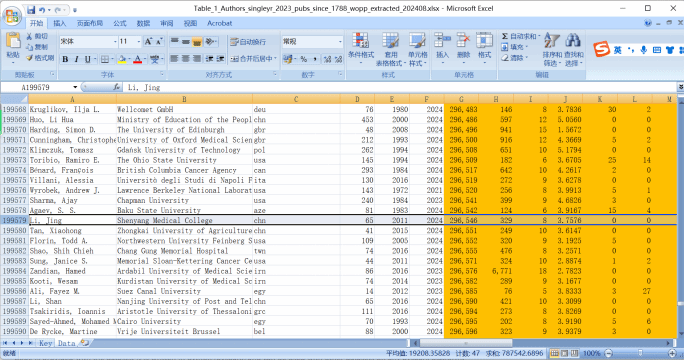Image resolution: width=684 pixels, height=360 pixels.
Task: Open Find & Select (查找和选择) binoculars
Action: pyautogui.click(x=573, y=49)
